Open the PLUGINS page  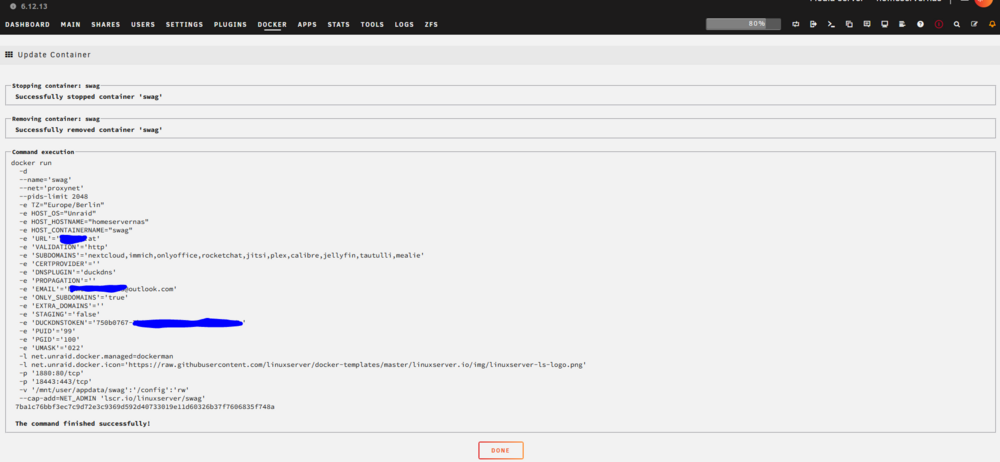(230, 25)
